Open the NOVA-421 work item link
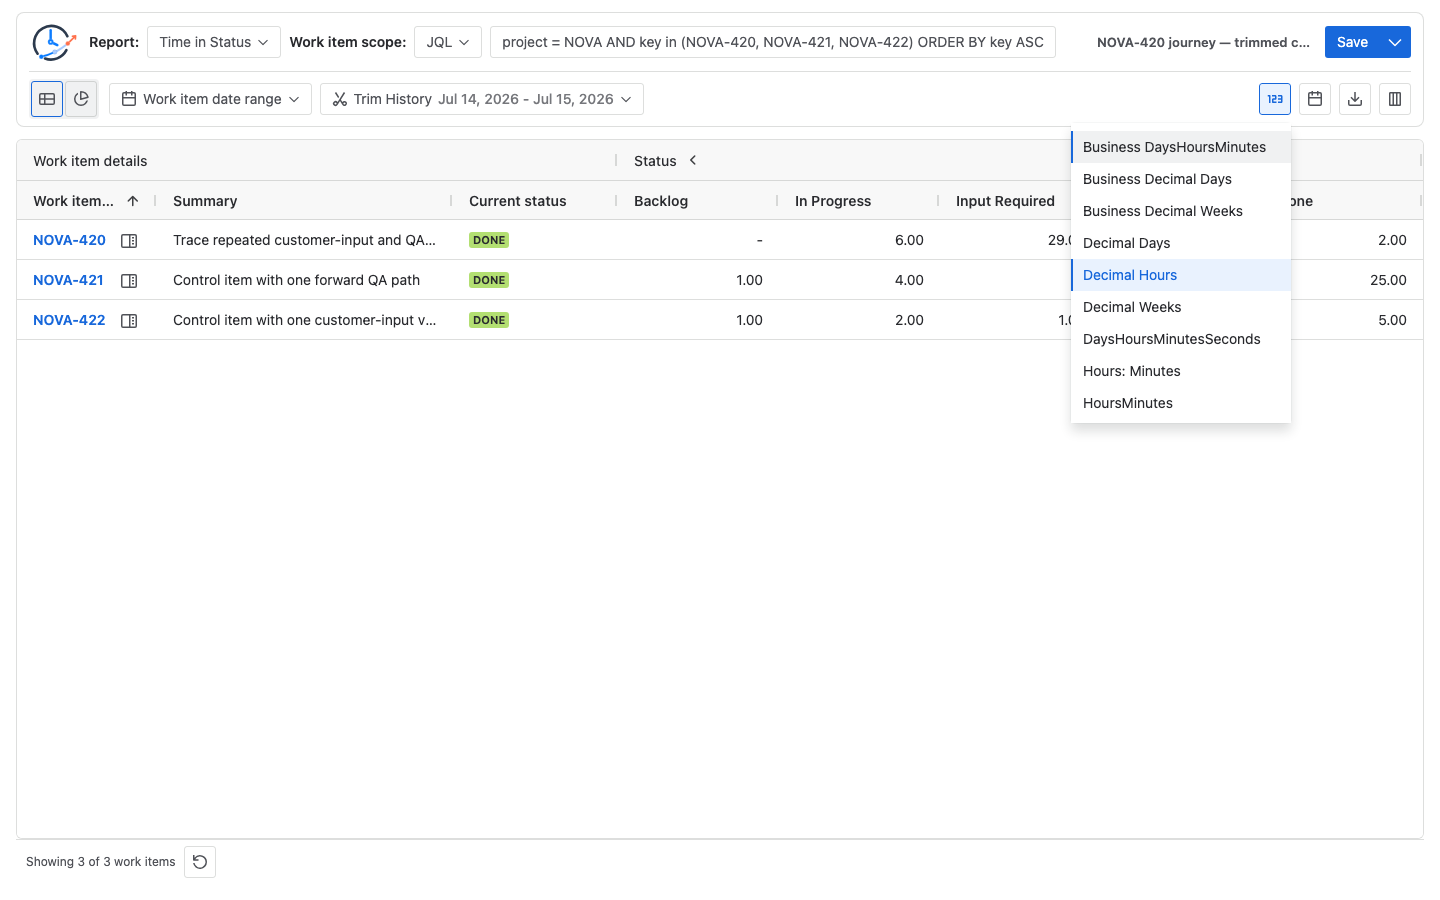The height and width of the screenshot is (900, 1440). (x=68, y=280)
